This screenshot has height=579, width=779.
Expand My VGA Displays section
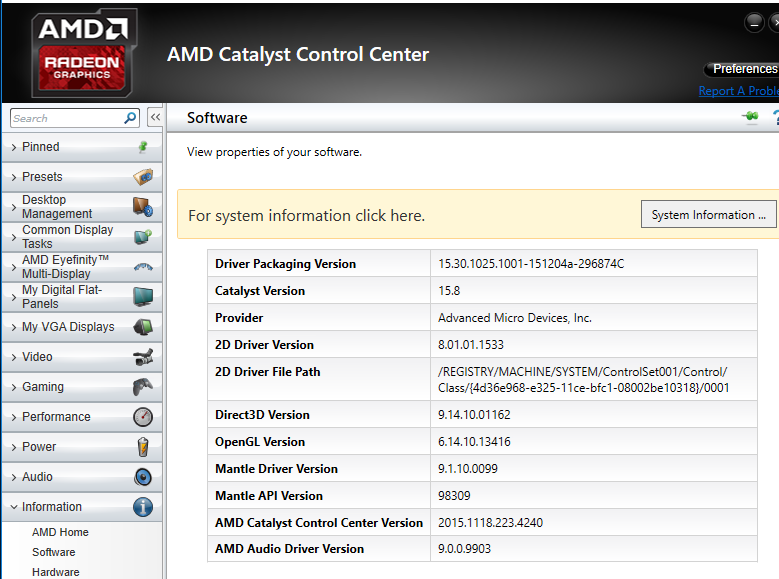(x=14, y=327)
